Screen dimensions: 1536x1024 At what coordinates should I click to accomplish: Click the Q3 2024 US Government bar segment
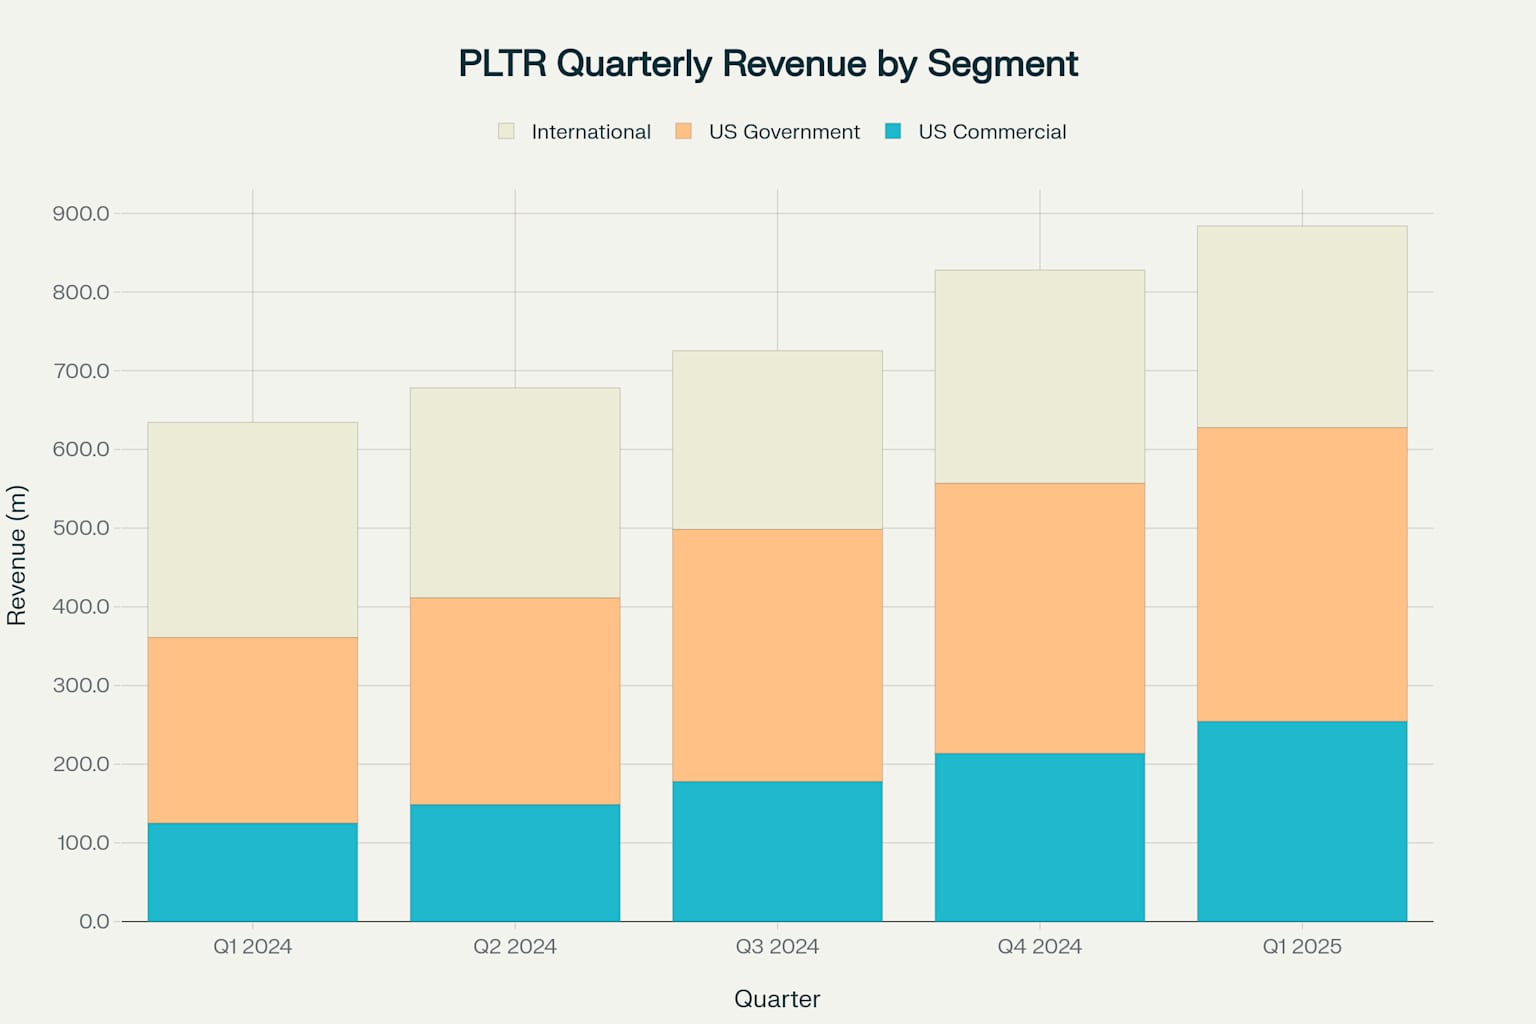click(x=777, y=655)
